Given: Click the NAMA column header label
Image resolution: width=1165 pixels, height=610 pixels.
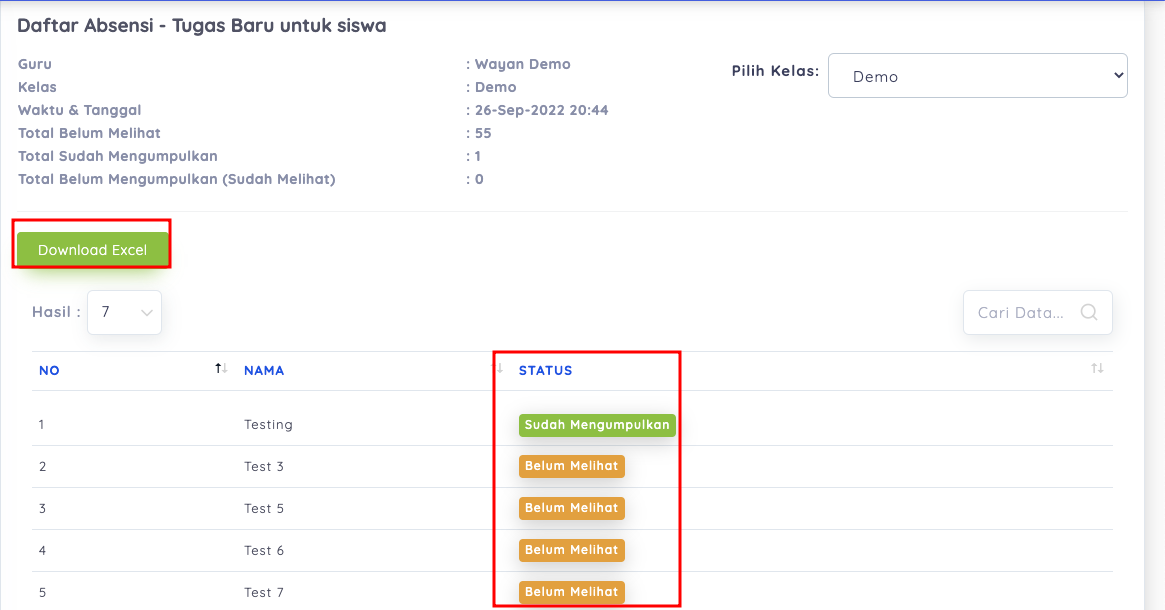Looking at the screenshot, I should pyautogui.click(x=264, y=370).
